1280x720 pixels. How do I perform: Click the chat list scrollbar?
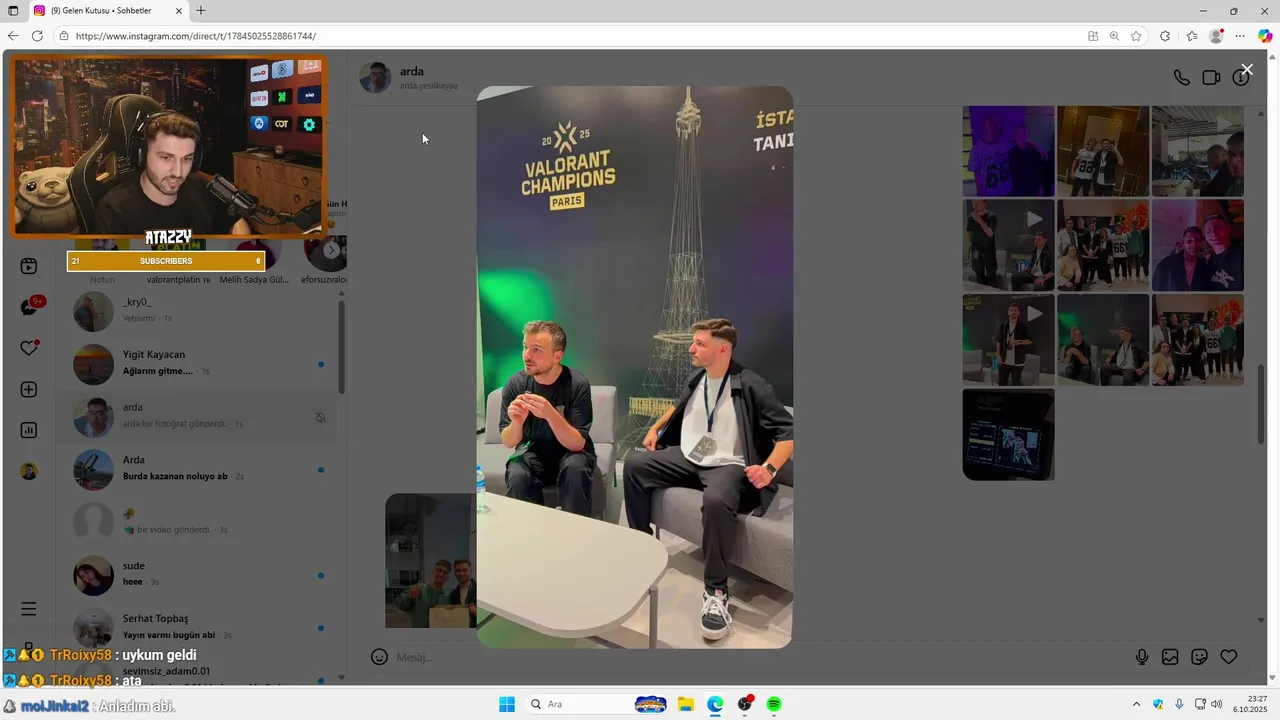(x=341, y=345)
